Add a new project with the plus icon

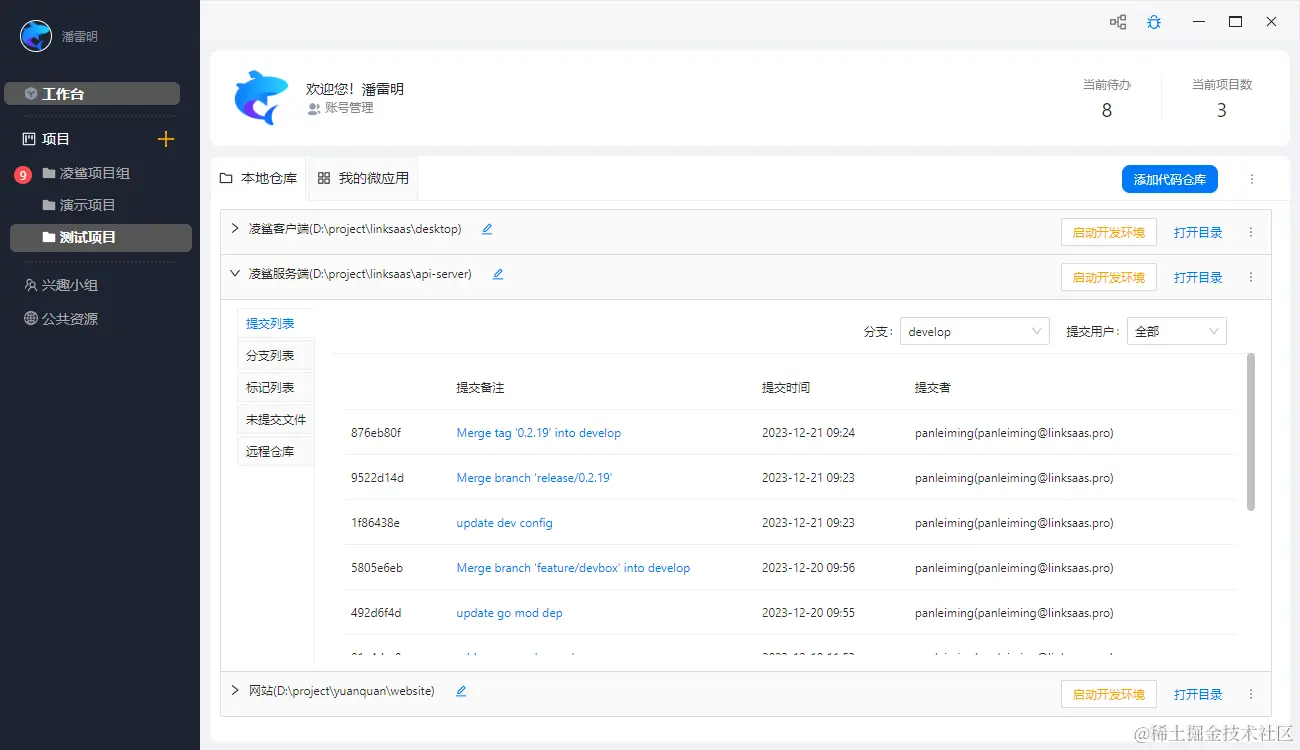tap(166, 139)
